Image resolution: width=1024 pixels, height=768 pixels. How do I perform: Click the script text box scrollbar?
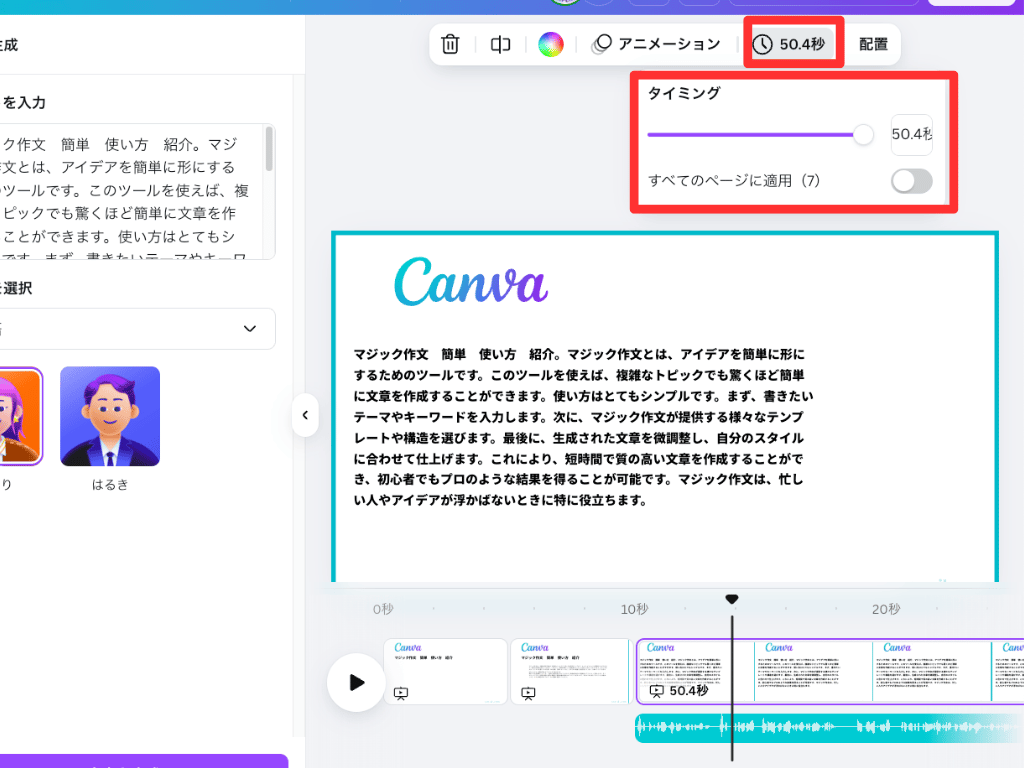pos(269,149)
